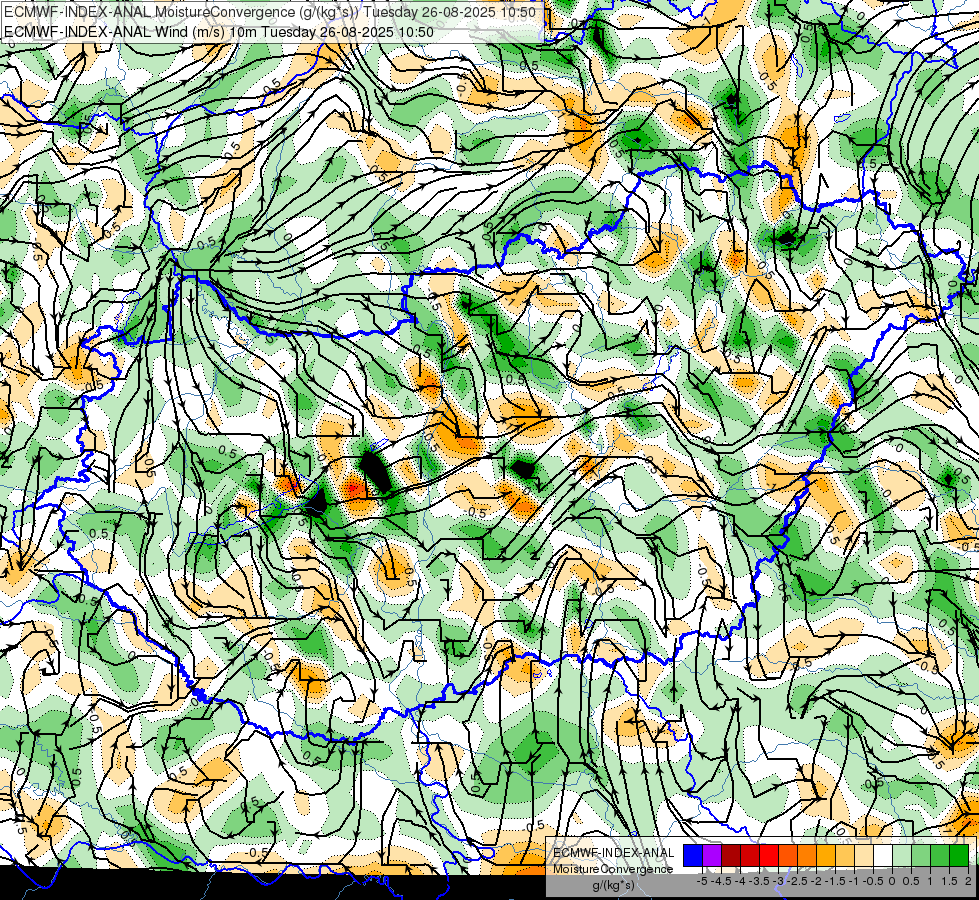Viewport: 979px width, 900px height.
Task: Click the legend's ECMWF-INDEX-ANAL label
Action: [x=613, y=853]
